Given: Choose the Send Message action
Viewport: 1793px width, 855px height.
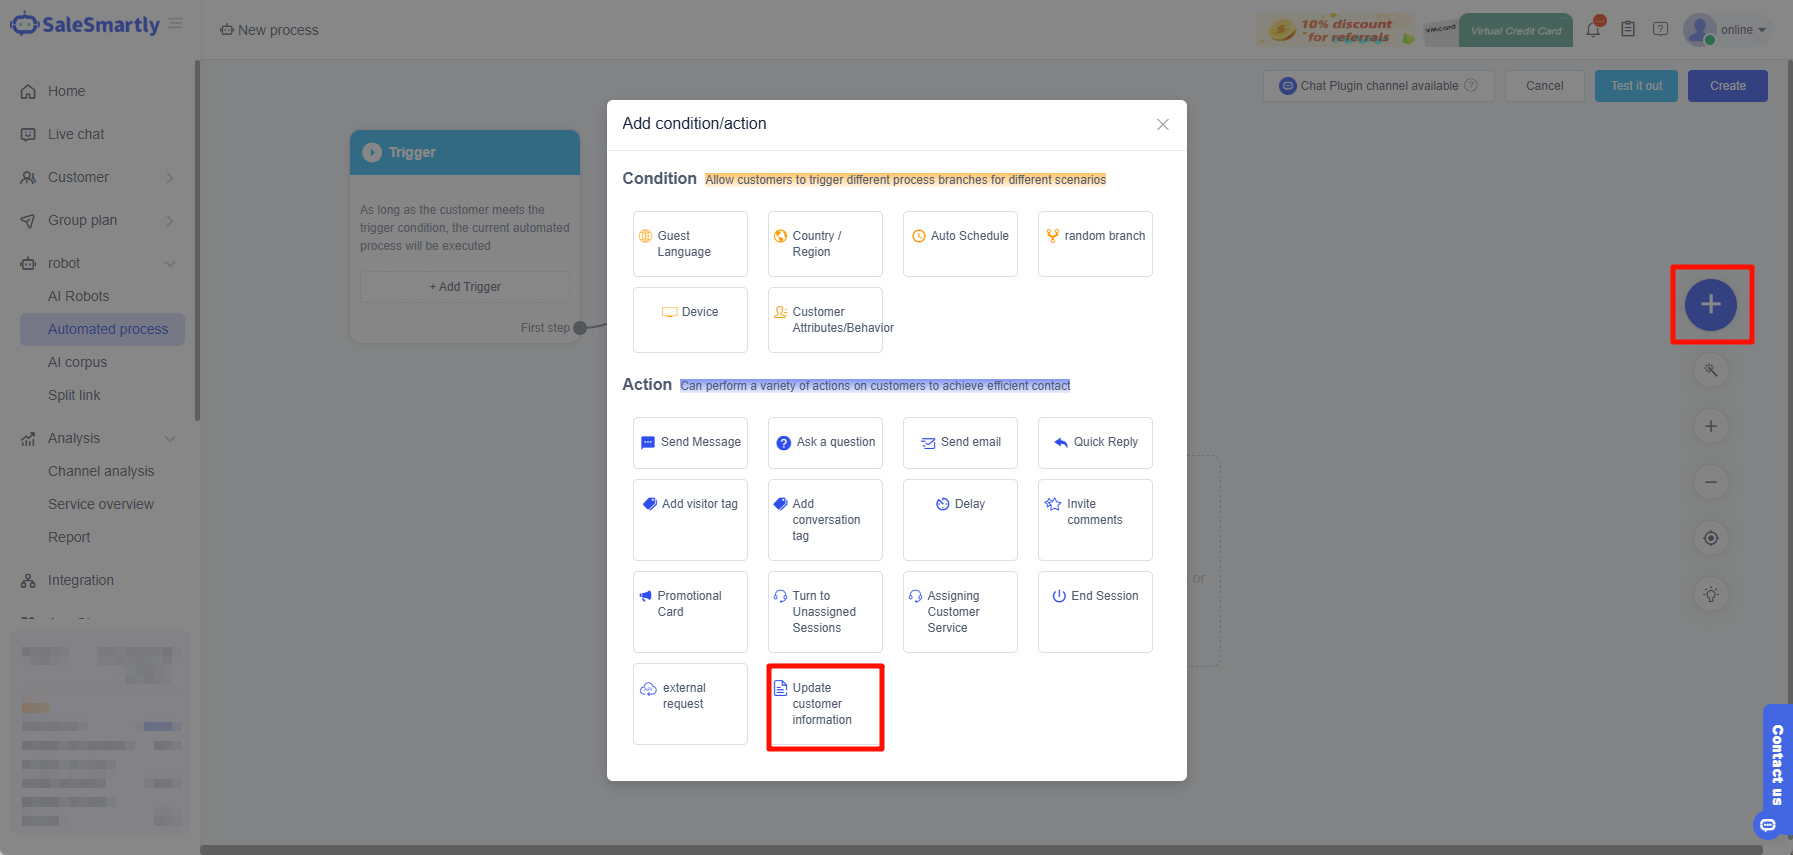Looking at the screenshot, I should point(690,442).
